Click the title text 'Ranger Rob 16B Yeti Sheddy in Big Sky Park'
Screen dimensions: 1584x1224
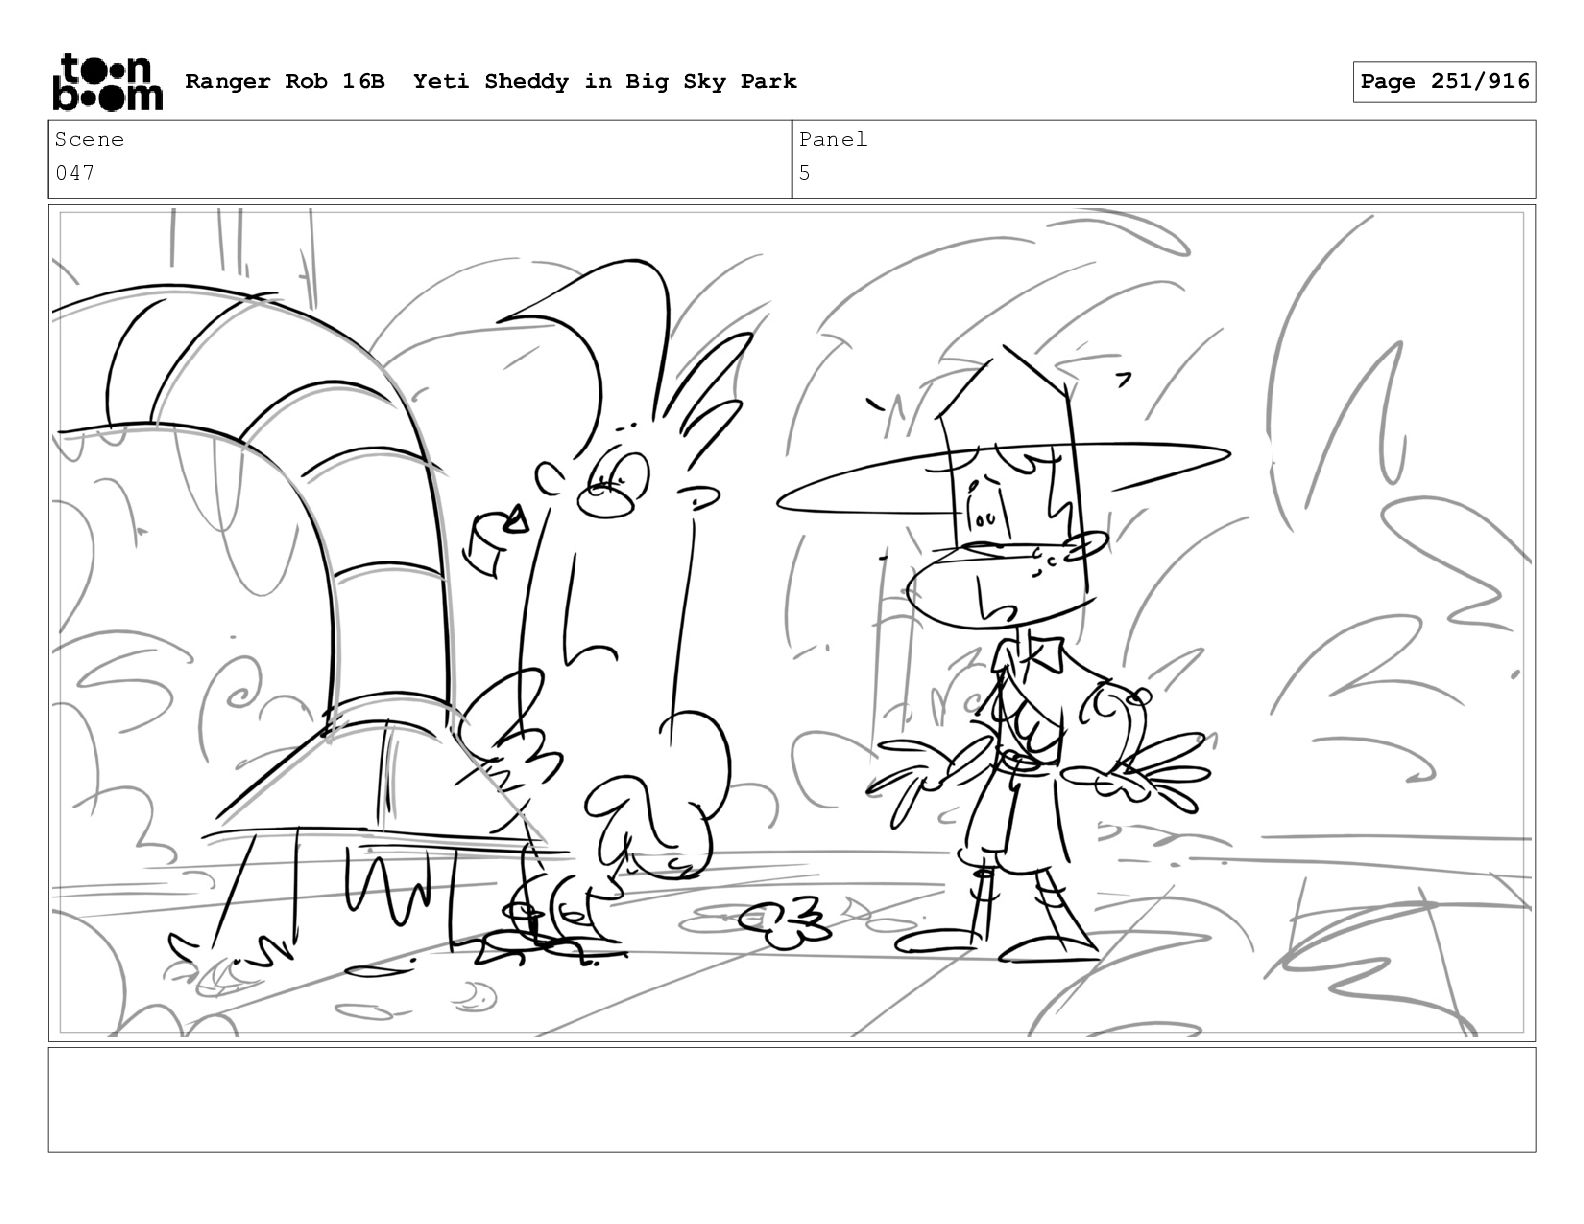point(491,81)
